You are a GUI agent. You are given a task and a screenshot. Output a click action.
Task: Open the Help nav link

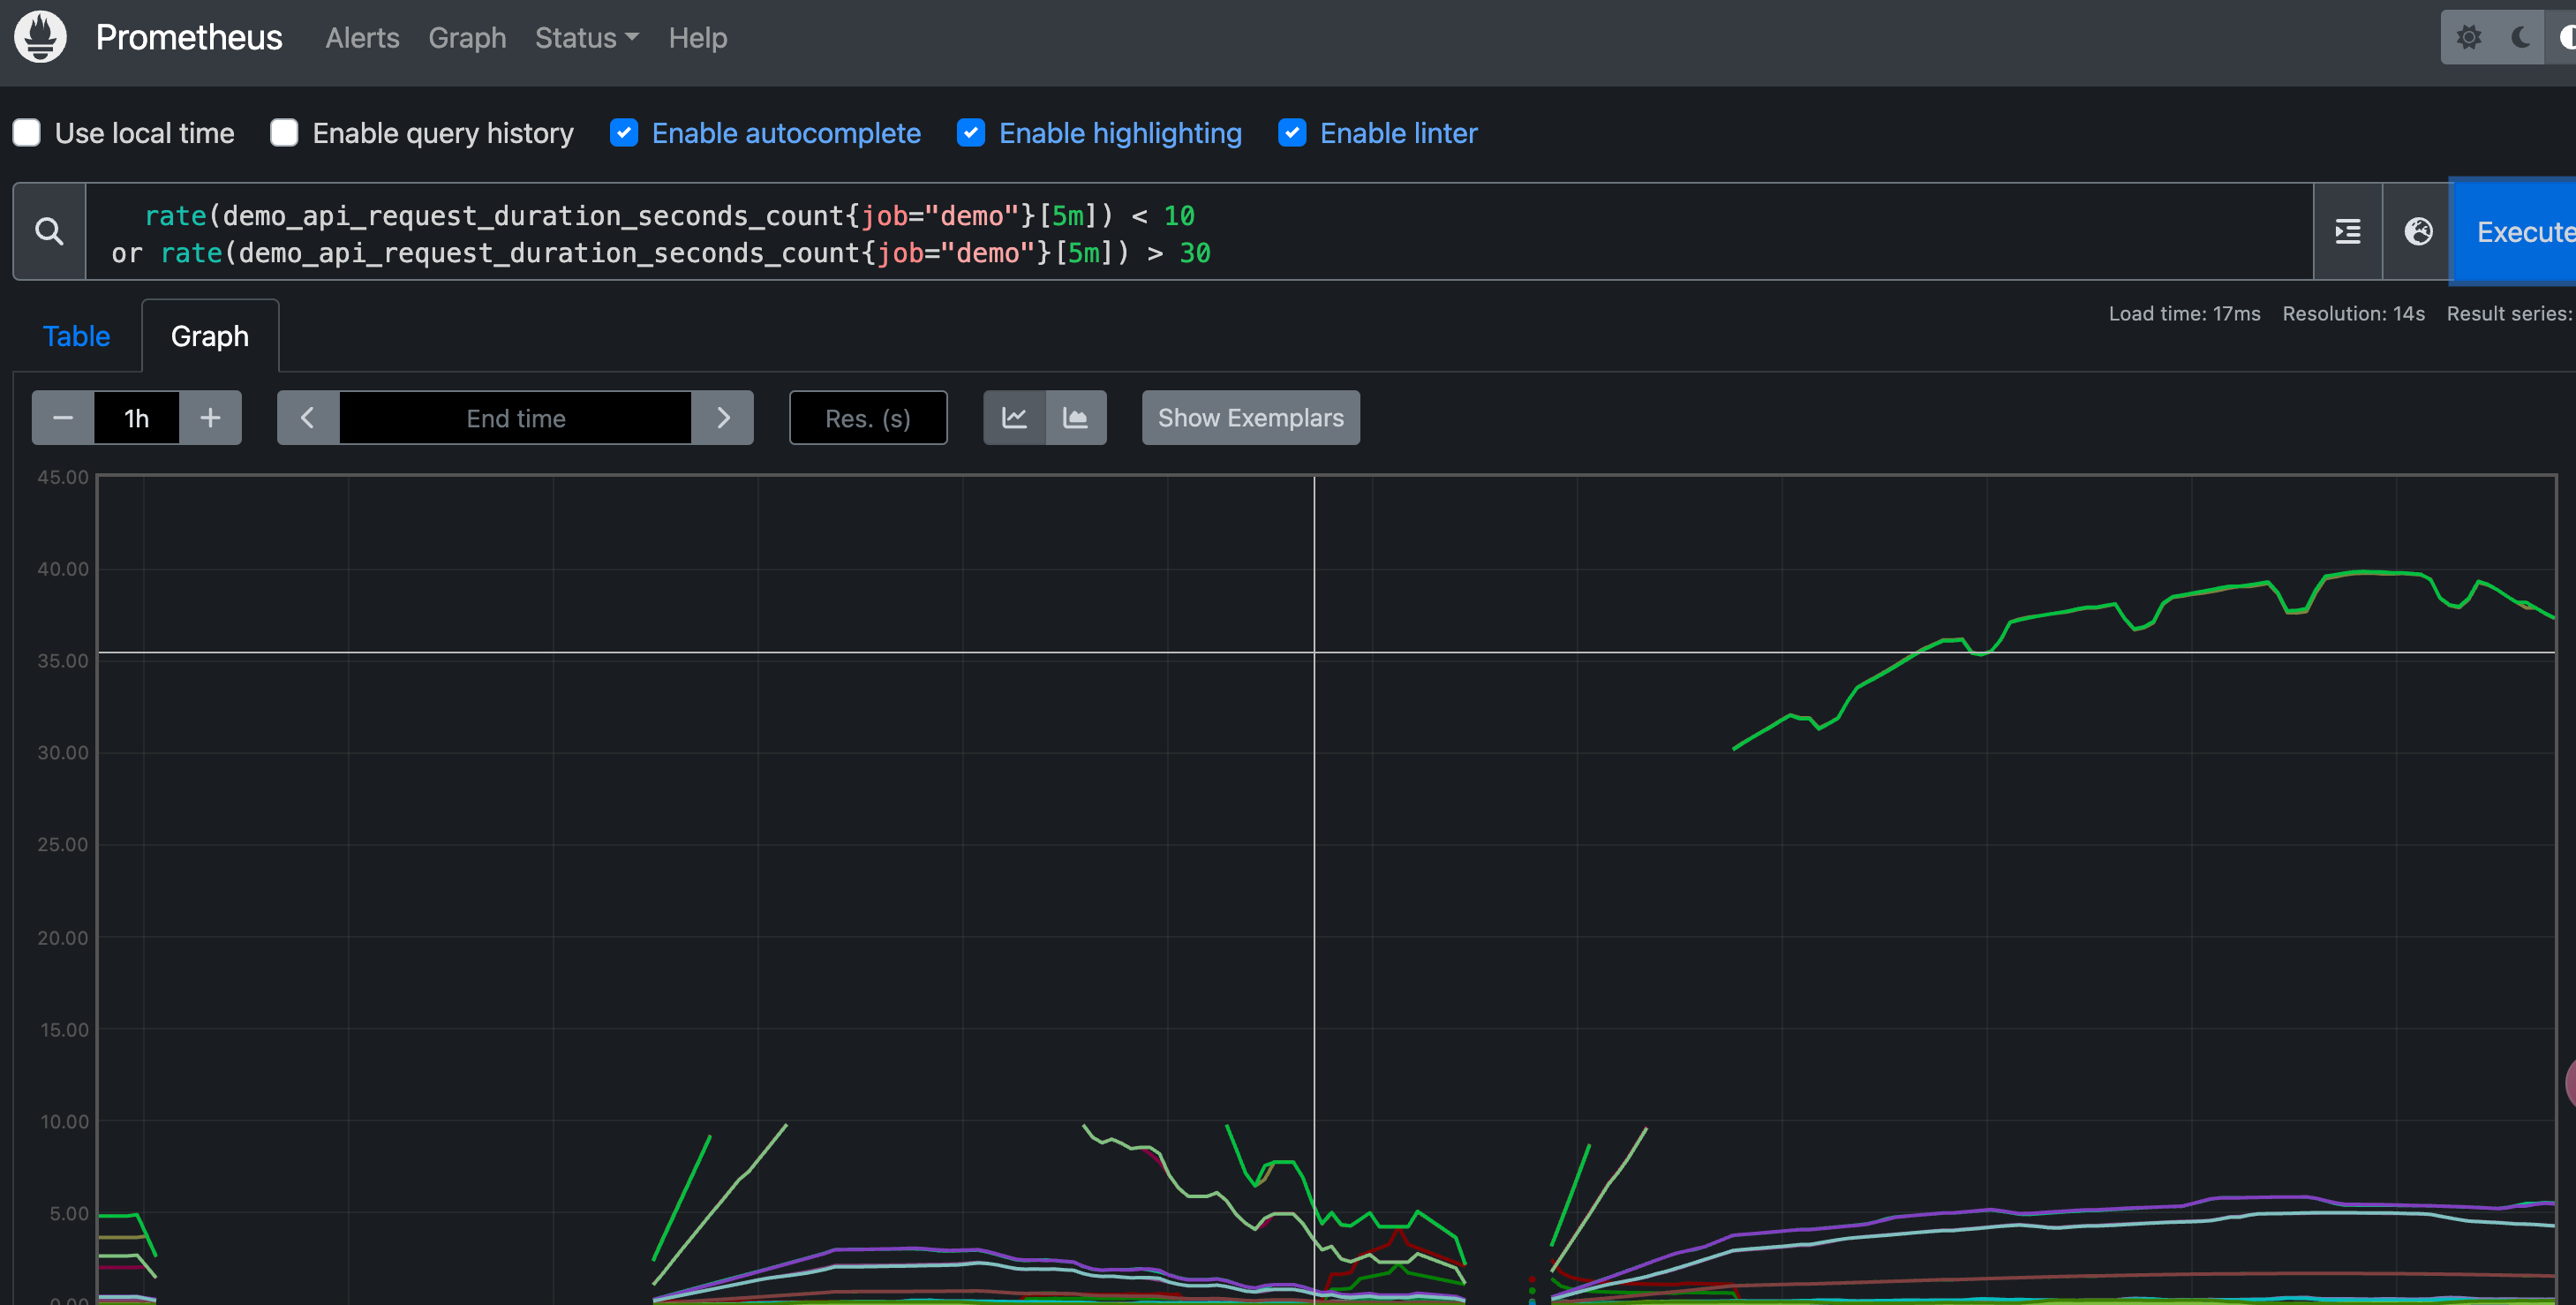coord(698,38)
